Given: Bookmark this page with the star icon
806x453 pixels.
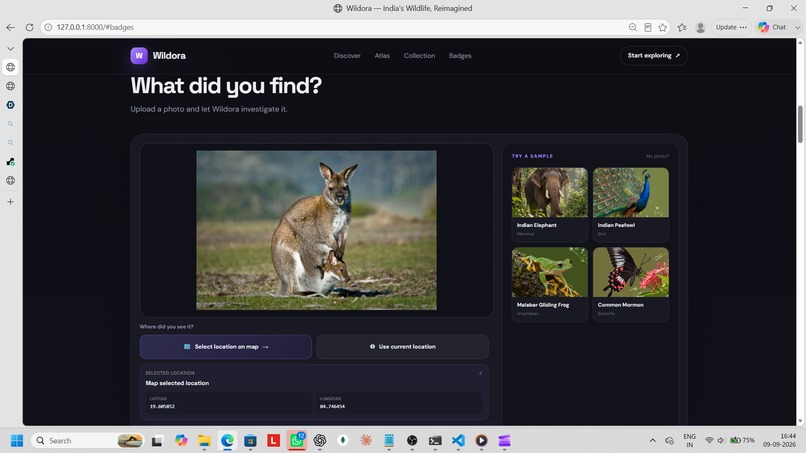Looking at the screenshot, I should point(663,27).
